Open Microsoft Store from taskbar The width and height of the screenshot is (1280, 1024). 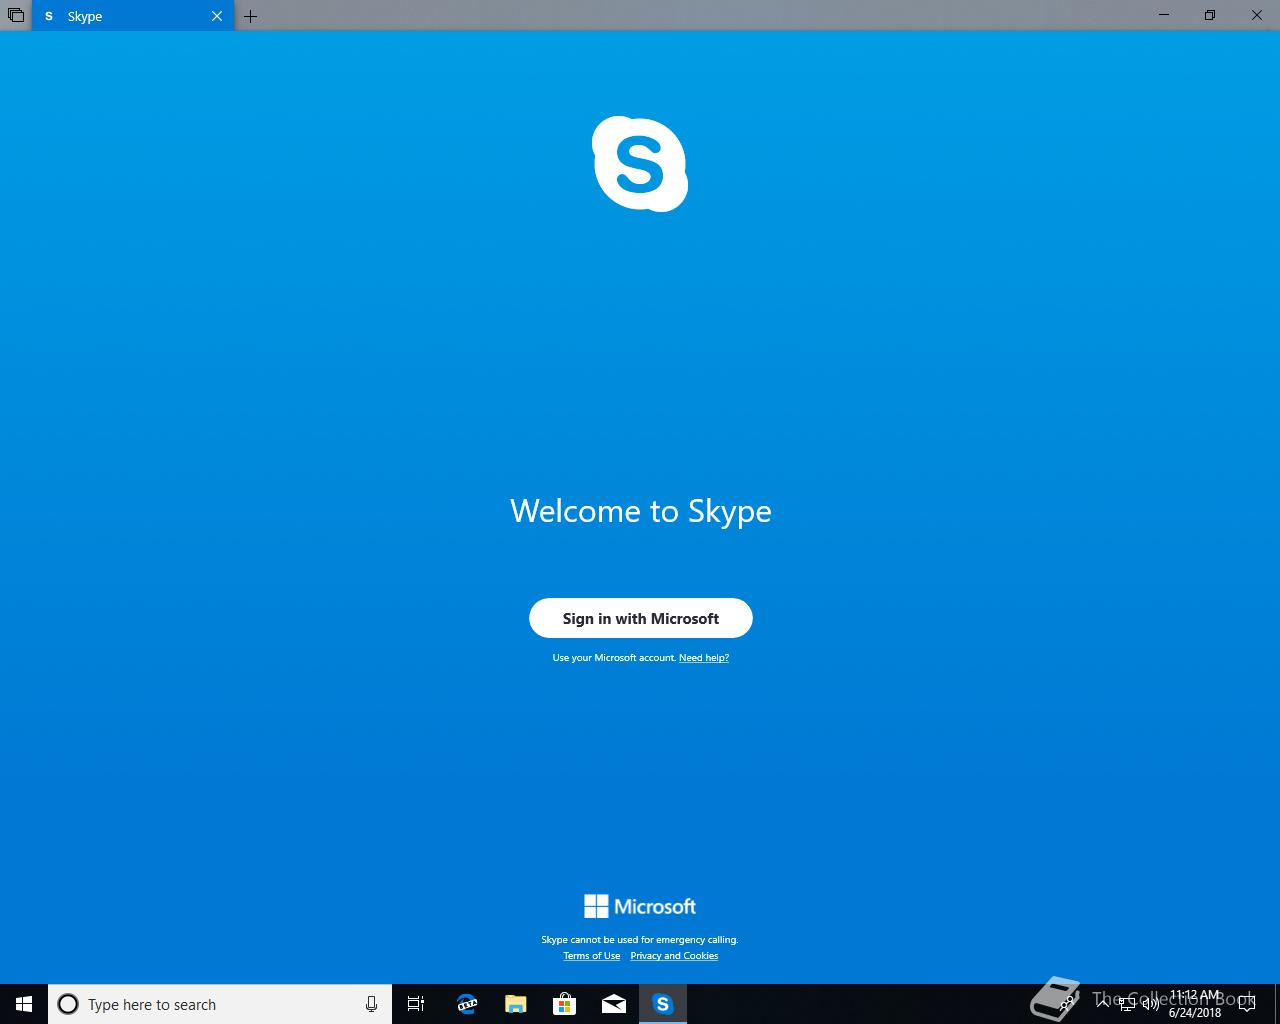coord(565,1004)
